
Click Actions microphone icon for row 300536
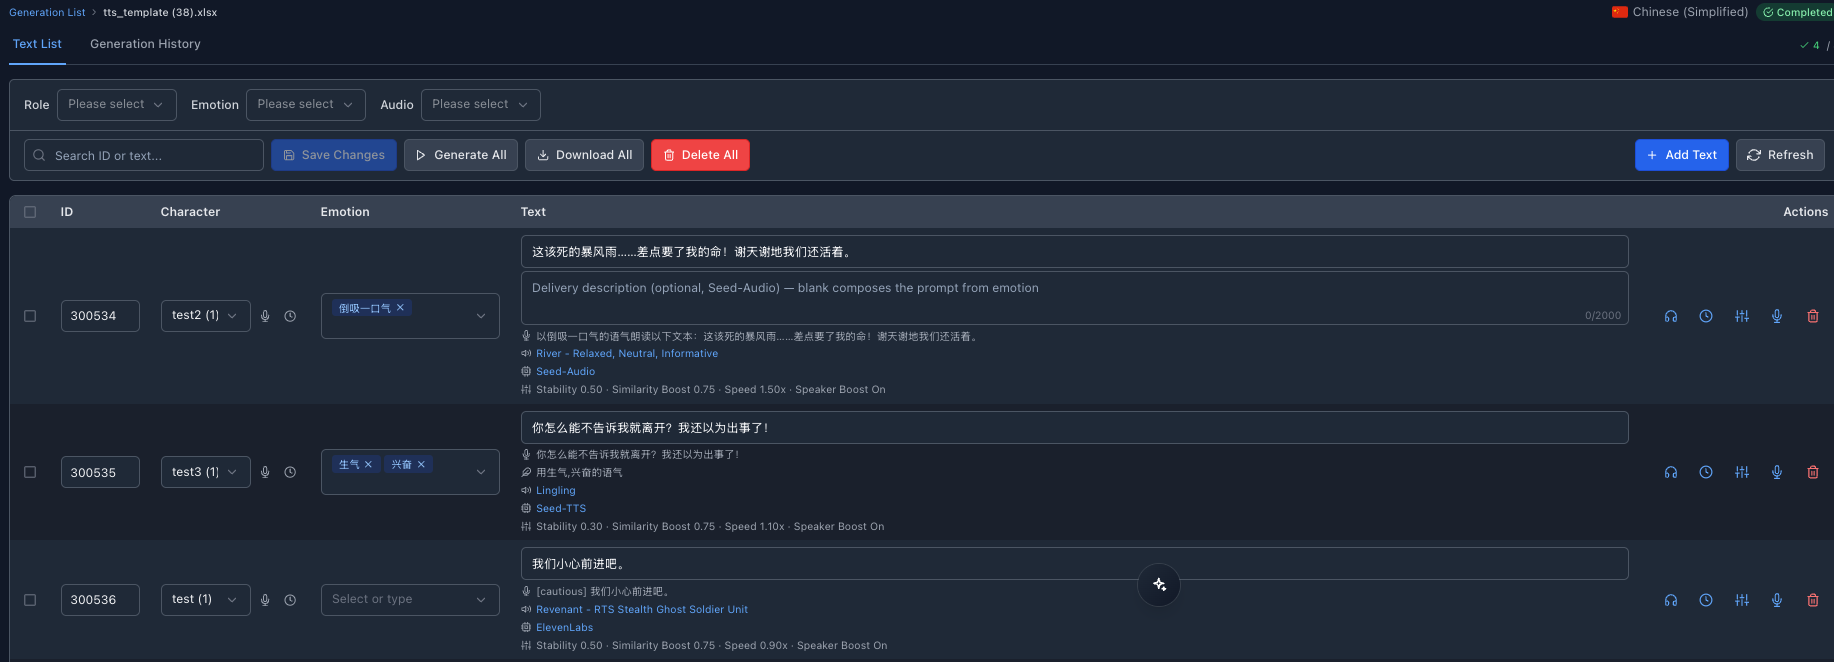[1777, 600]
